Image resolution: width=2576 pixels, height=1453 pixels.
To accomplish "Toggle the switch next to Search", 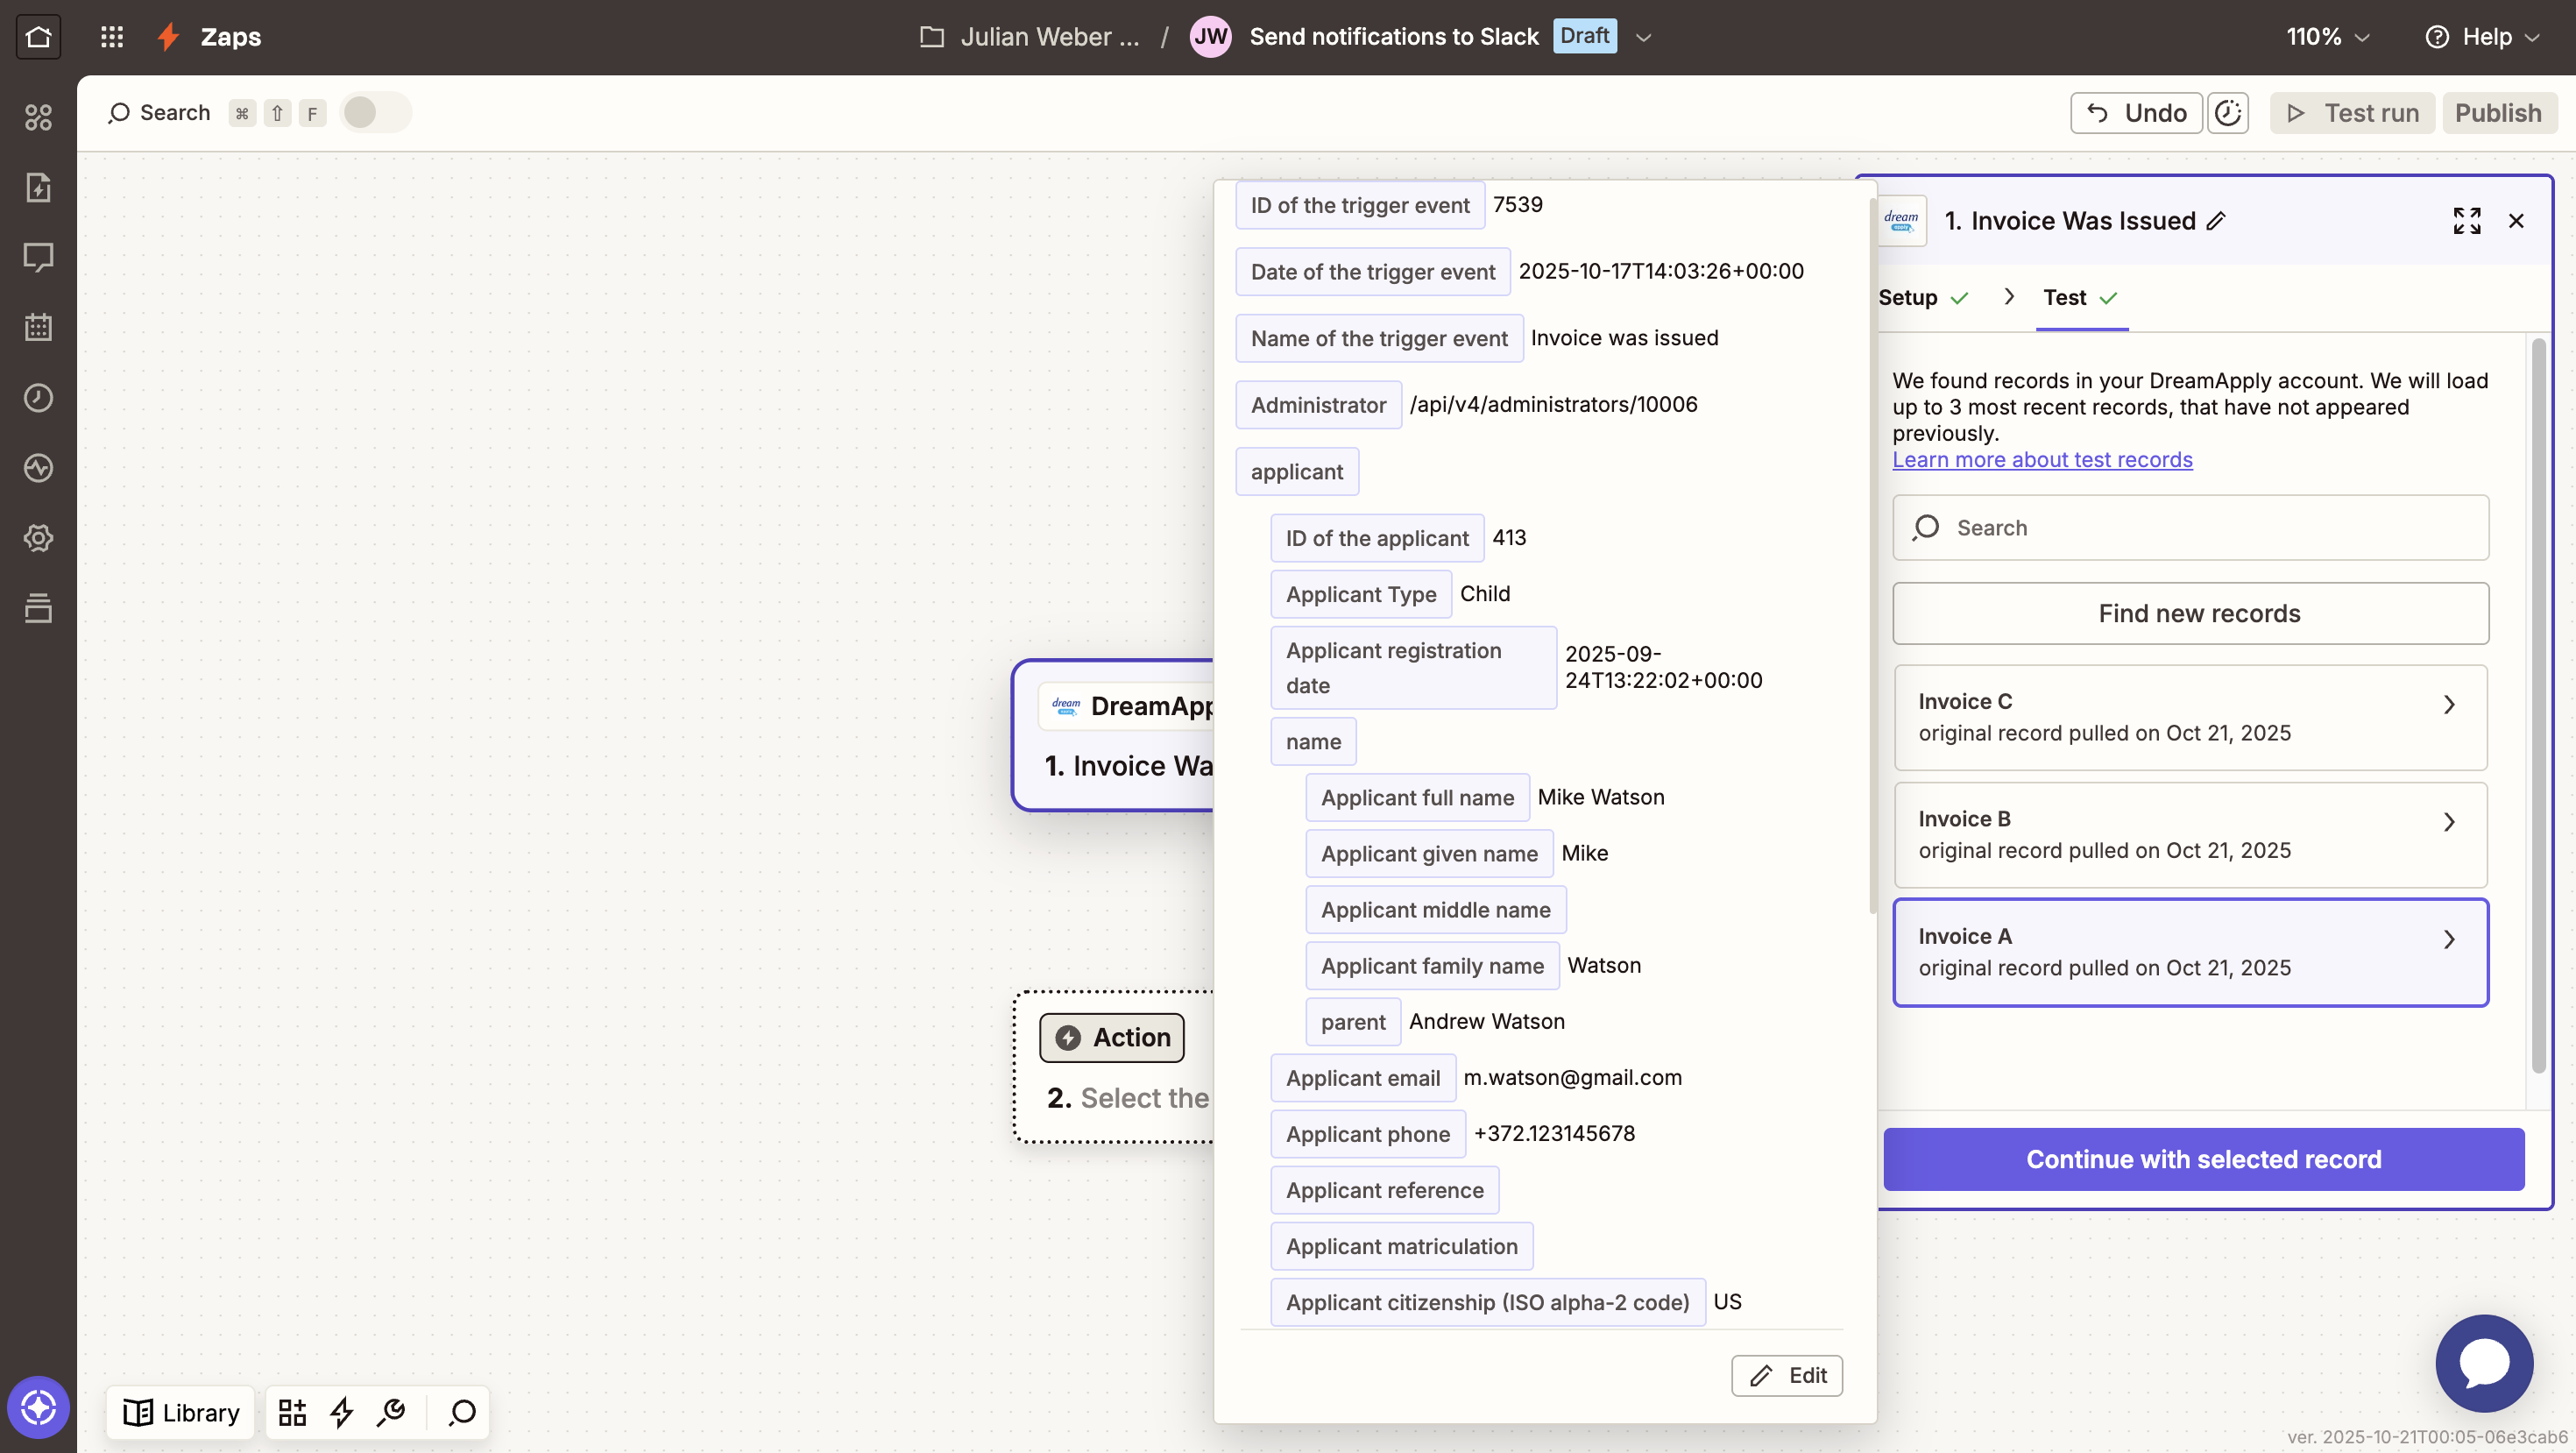I will (375, 112).
